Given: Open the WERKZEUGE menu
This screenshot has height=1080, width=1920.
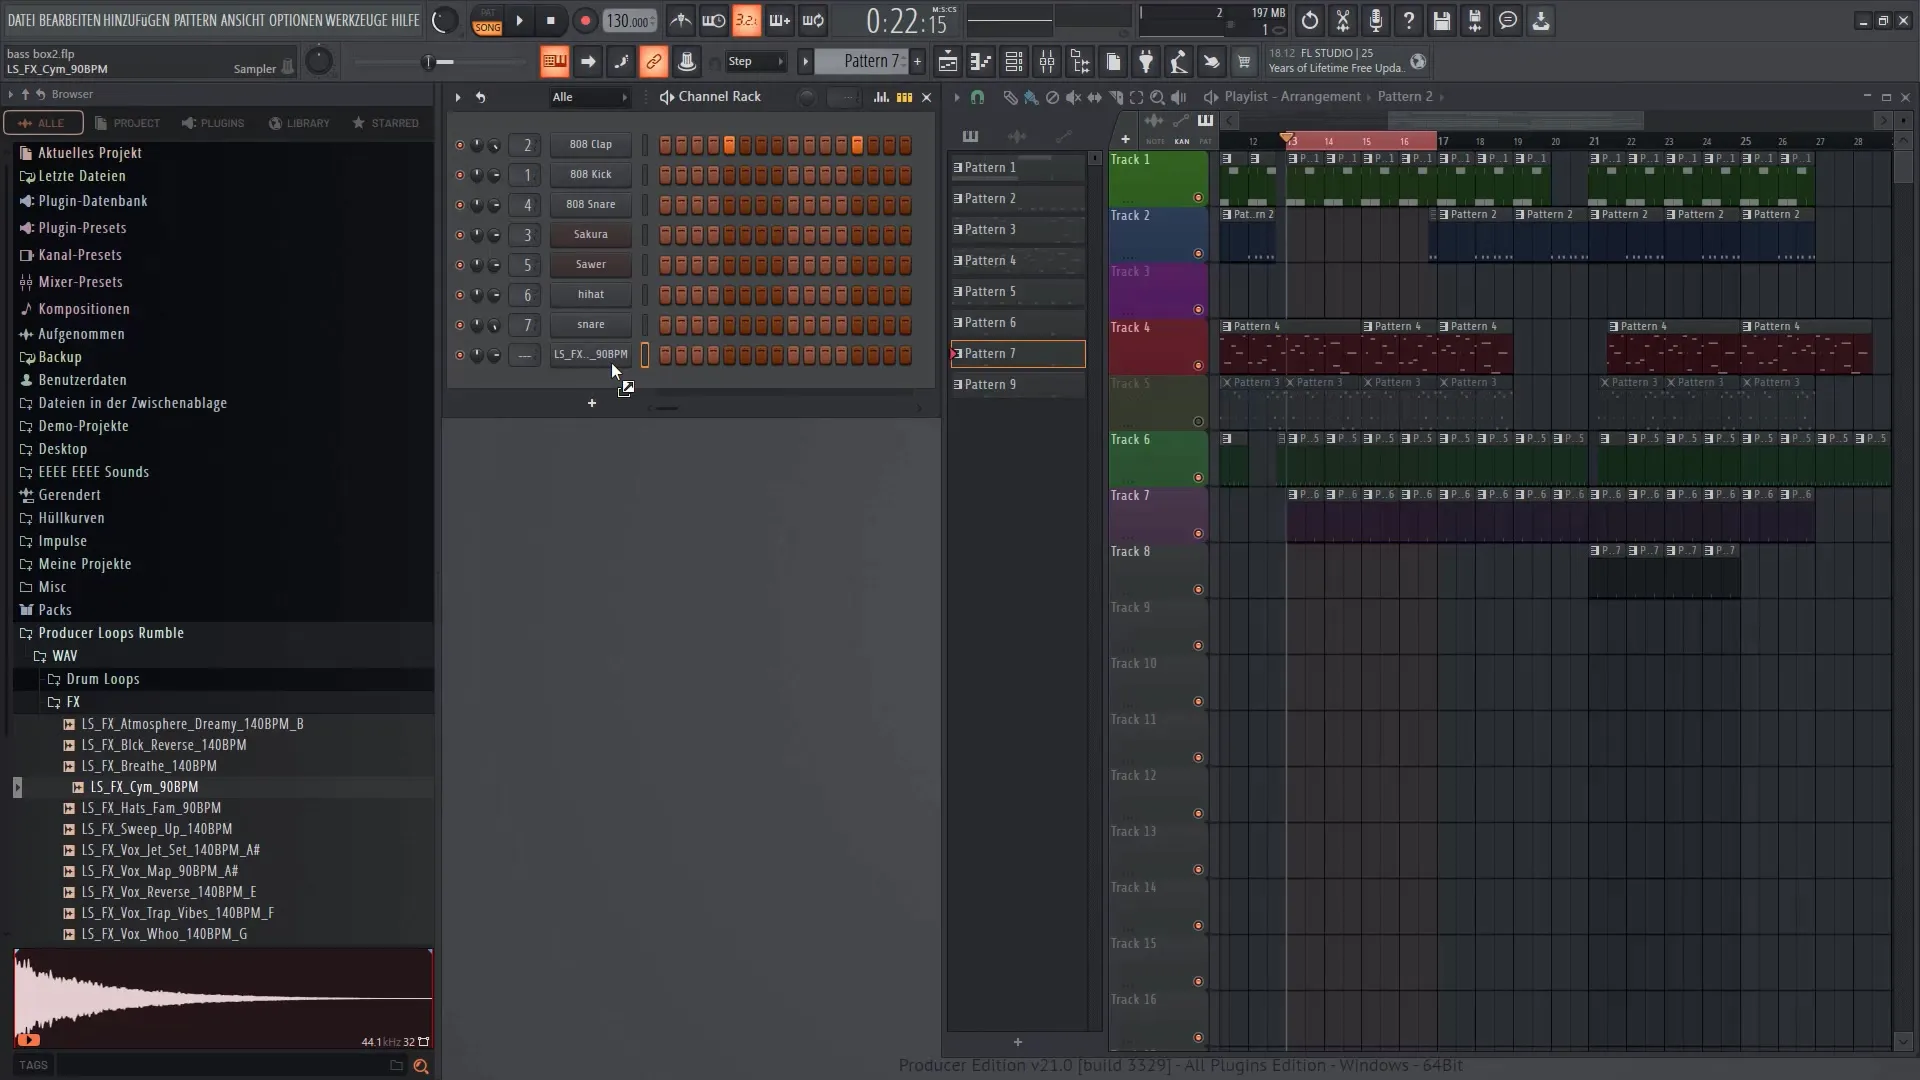Looking at the screenshot, I should (x=356, y=20).
